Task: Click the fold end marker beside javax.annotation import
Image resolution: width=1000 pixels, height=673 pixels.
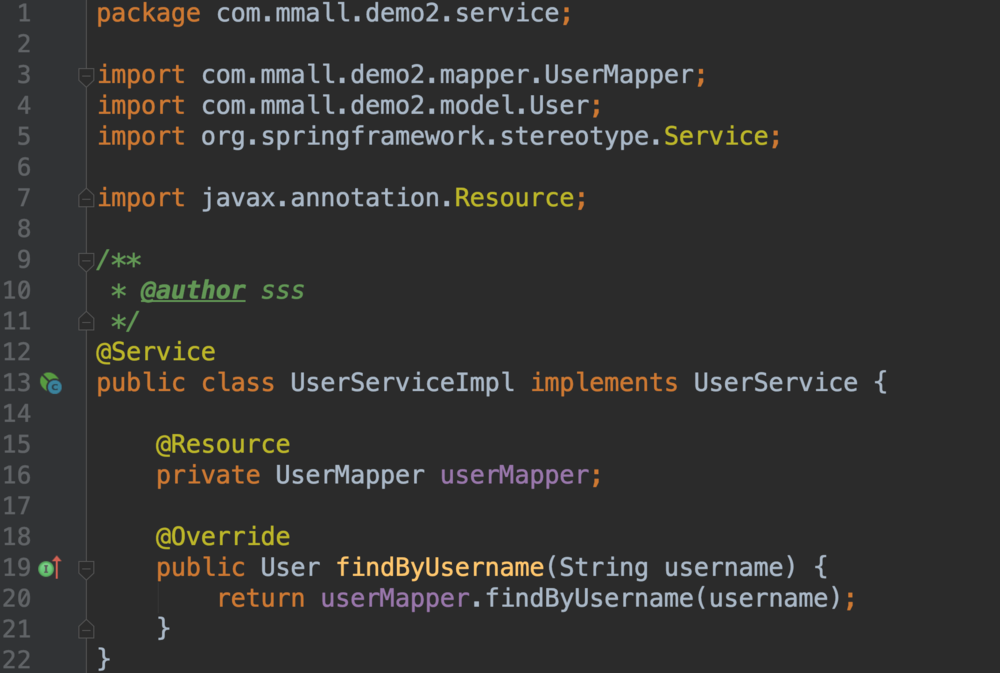Action: coord(86,198)
